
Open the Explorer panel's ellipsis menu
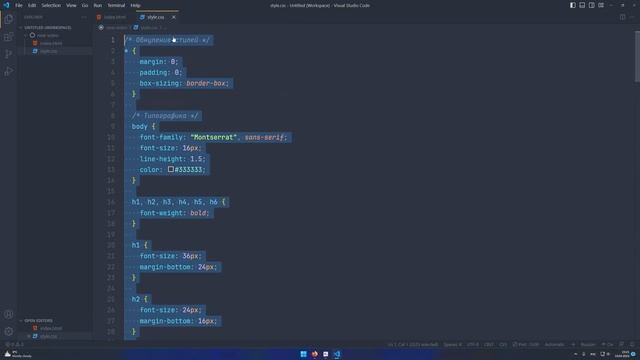[x=84, y=17]
